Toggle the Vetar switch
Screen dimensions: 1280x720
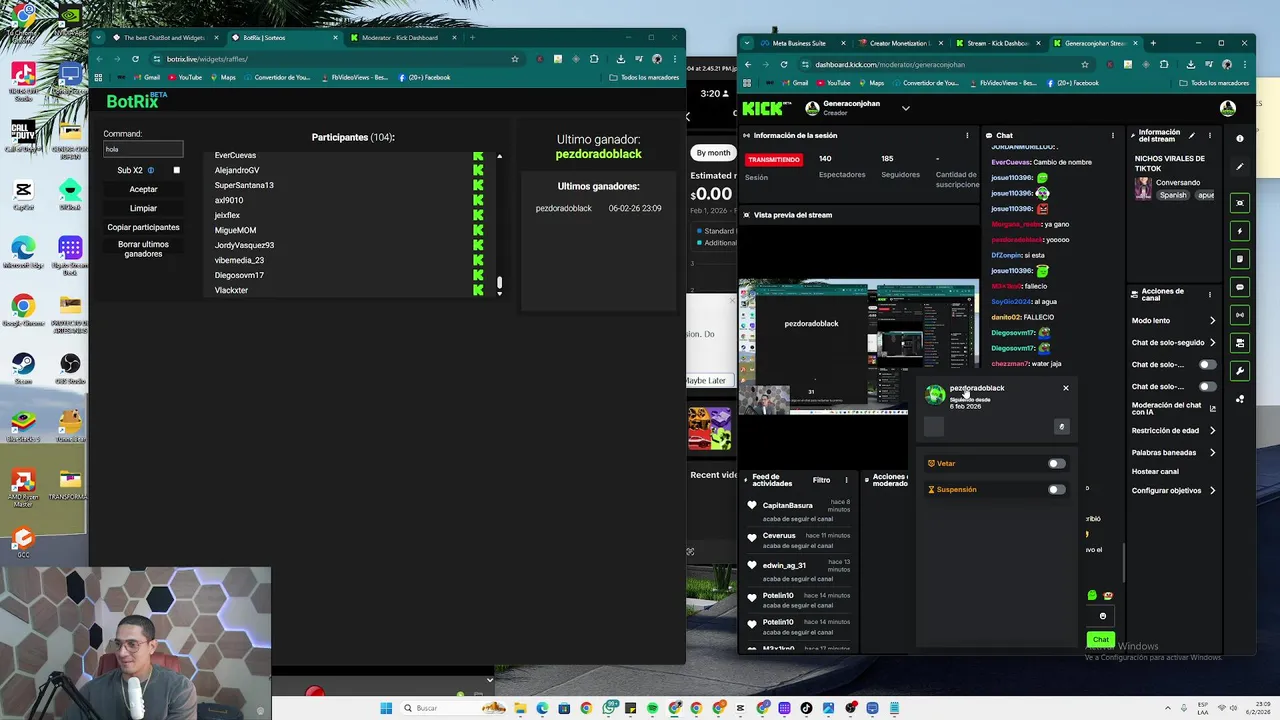tap(1056, 463)
